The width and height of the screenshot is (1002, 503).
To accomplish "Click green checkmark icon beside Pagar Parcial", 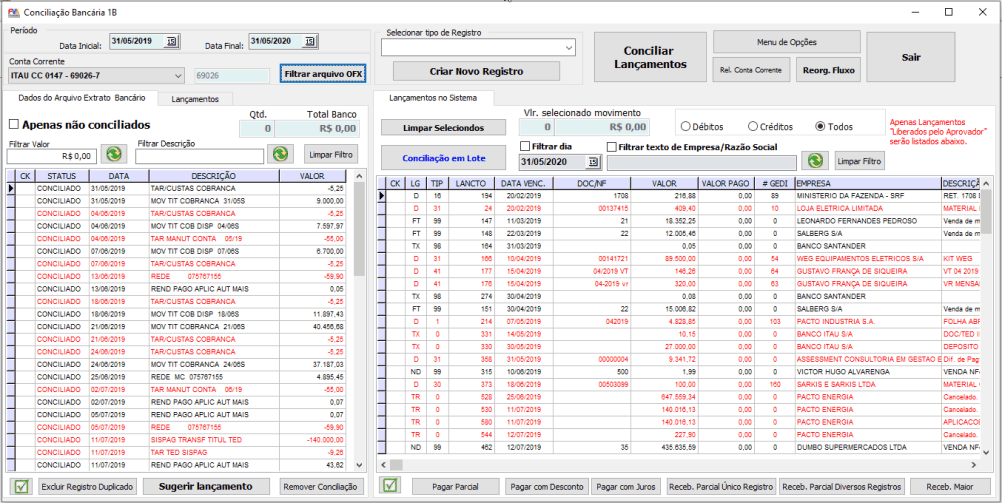I will tap(391, 487).
